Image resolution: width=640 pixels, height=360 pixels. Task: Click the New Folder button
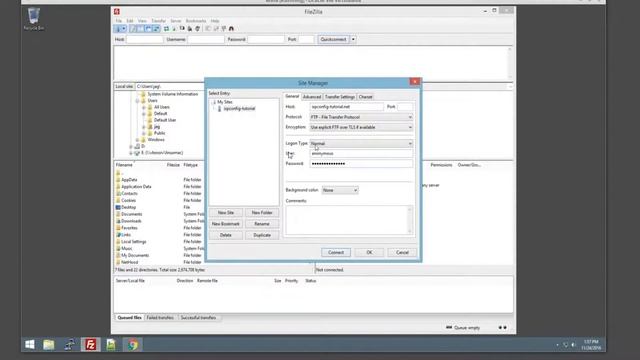tap(262, 213)
